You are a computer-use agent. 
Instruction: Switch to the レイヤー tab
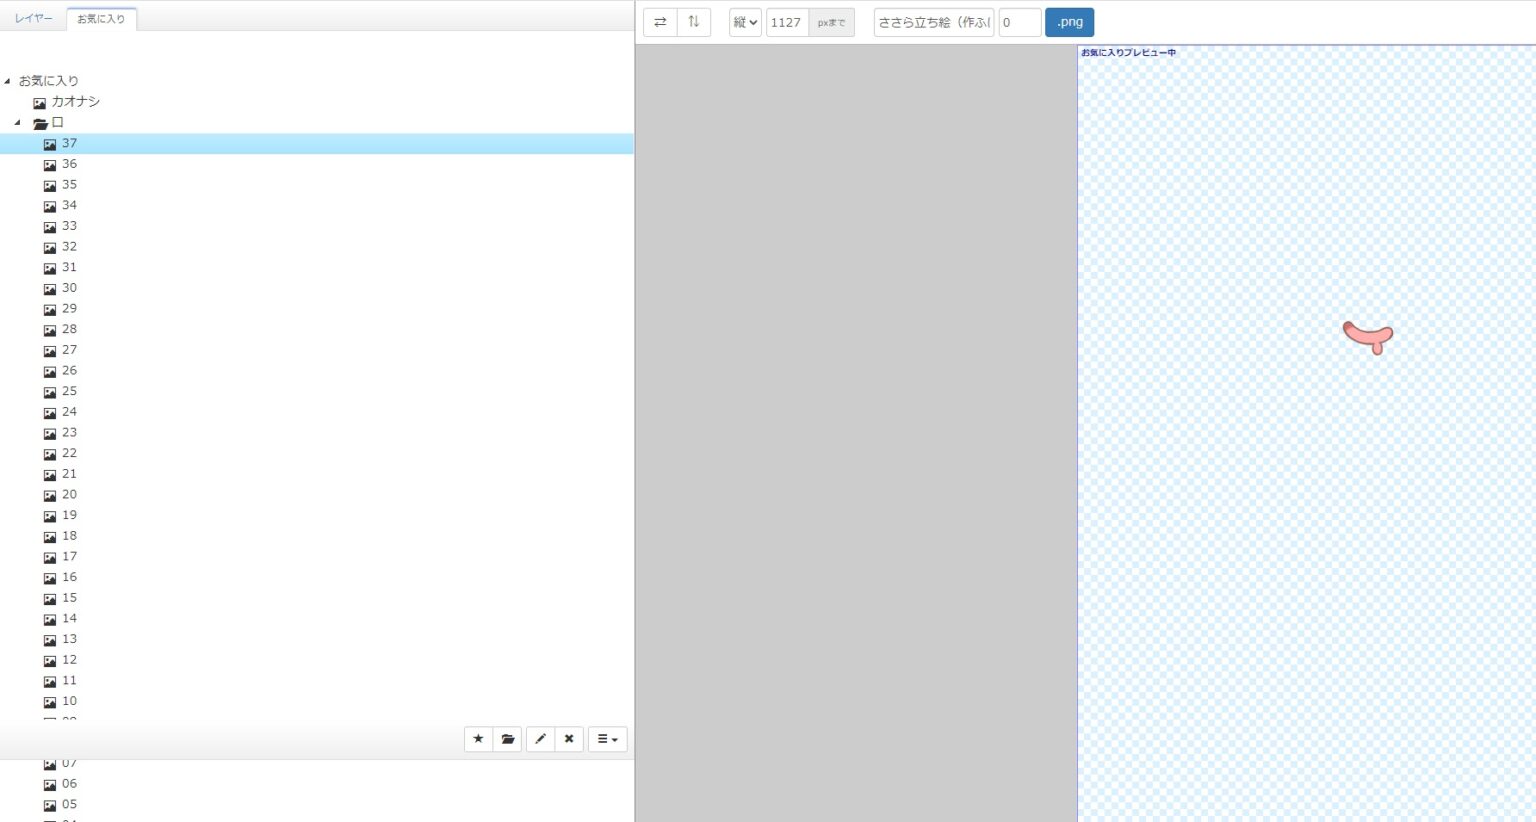click(32, 17)
